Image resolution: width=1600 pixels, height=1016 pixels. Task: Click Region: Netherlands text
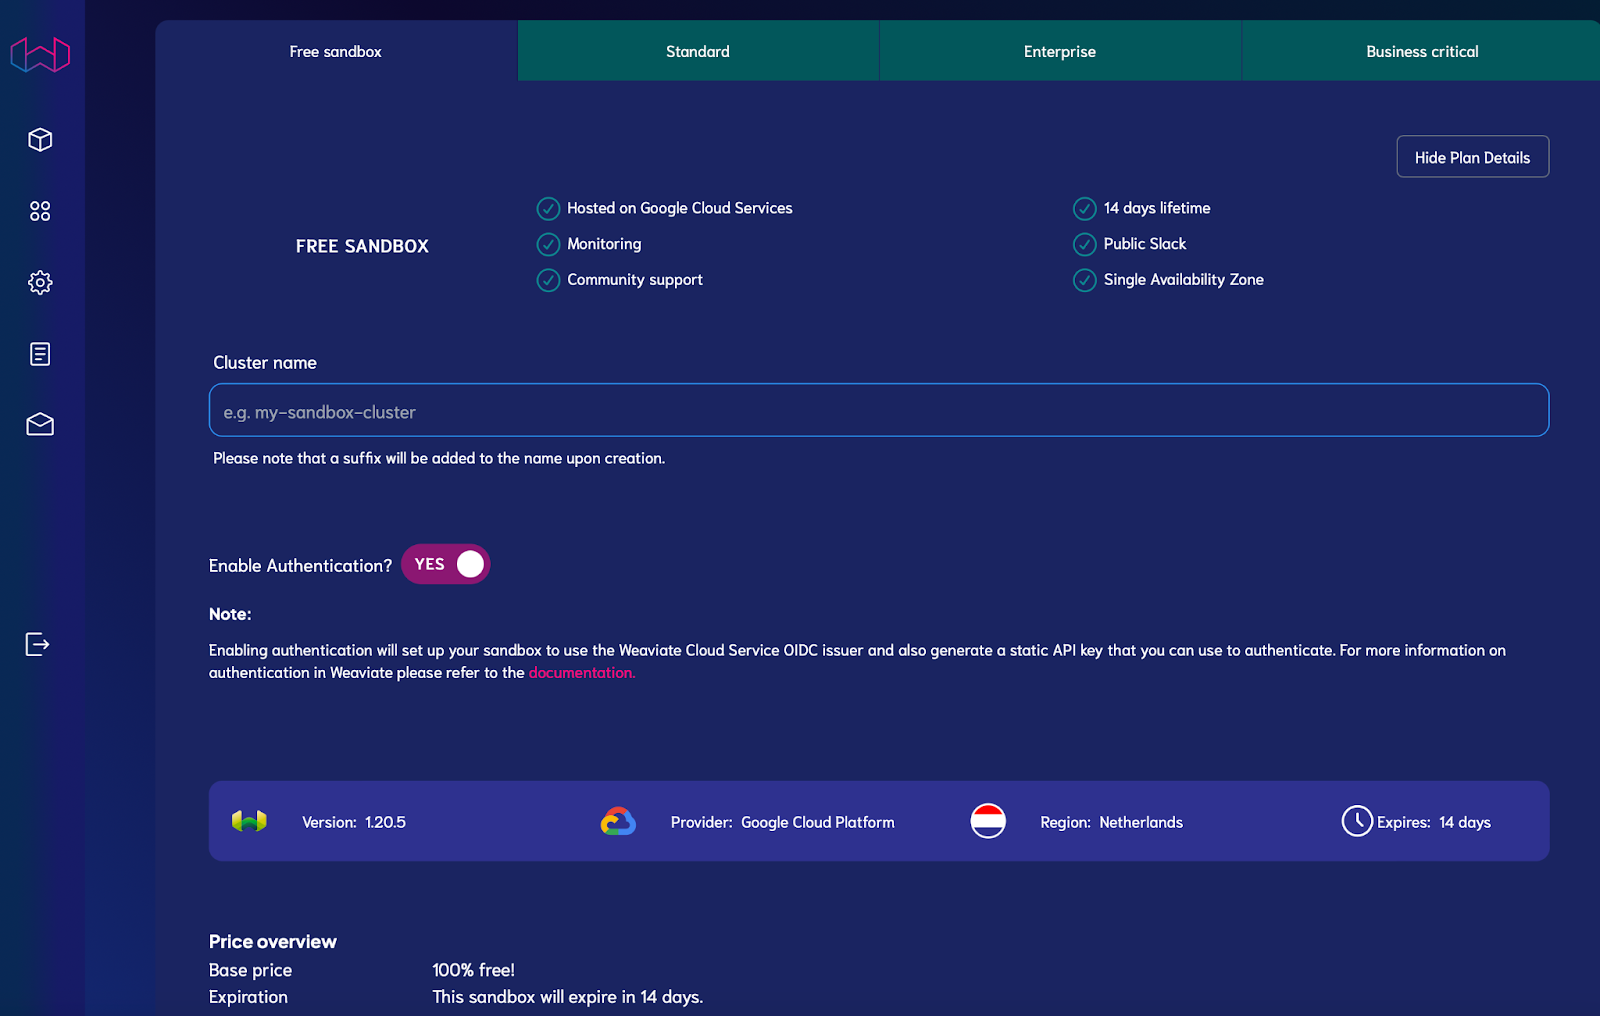(x=1111, y=822)
